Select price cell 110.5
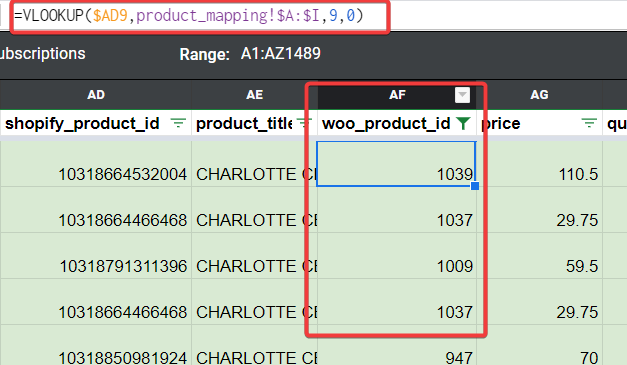The height and width of the screenshot is (365, 627). point(539,164)
